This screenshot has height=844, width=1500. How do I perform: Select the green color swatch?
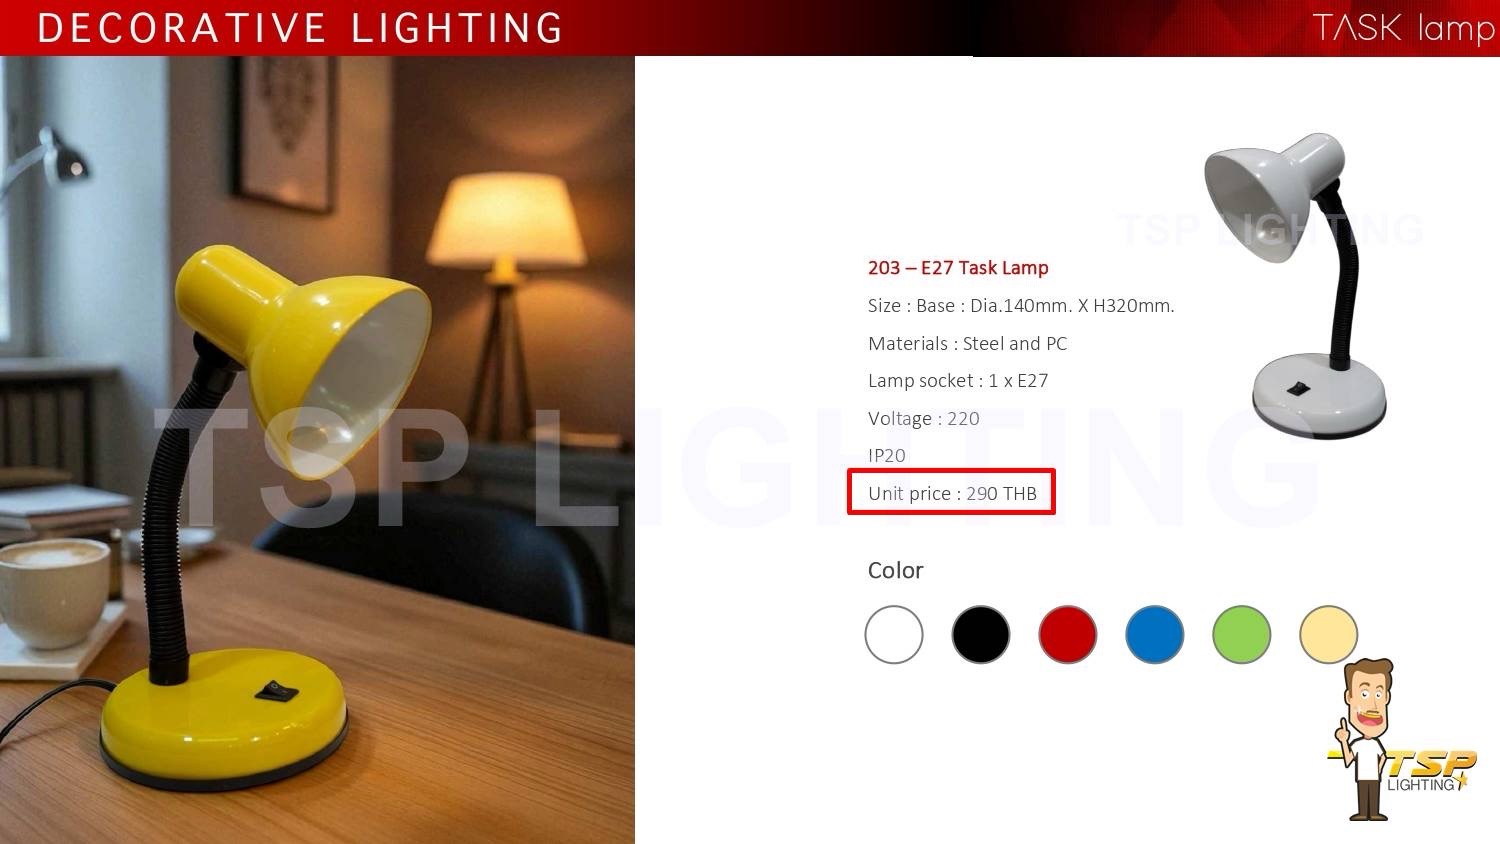click(x=1242, y=634)
